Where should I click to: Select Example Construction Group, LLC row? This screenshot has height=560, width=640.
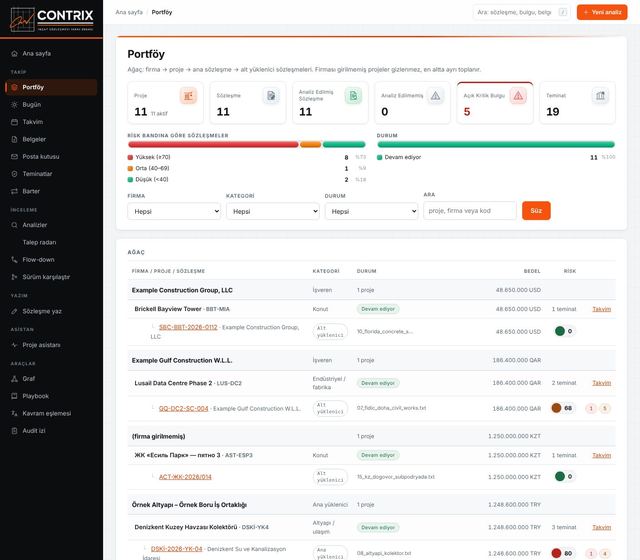[x=371, y=290]
